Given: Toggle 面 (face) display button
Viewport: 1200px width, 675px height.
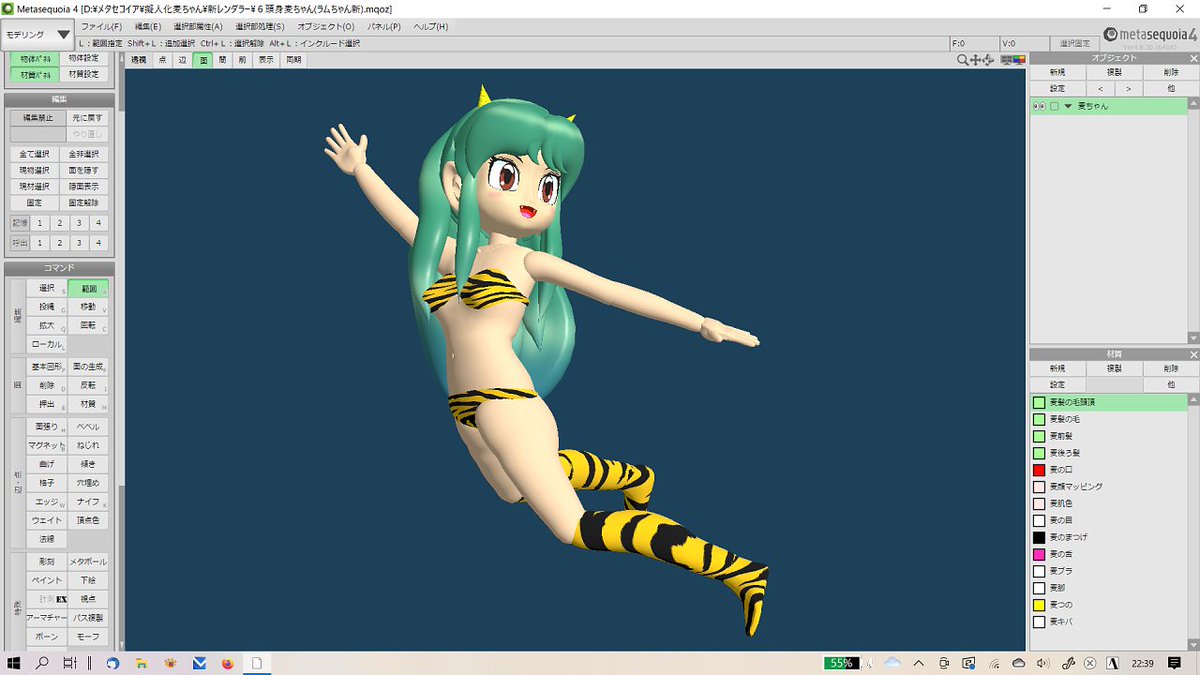Looking at the screenshot, I should [203, 60].
